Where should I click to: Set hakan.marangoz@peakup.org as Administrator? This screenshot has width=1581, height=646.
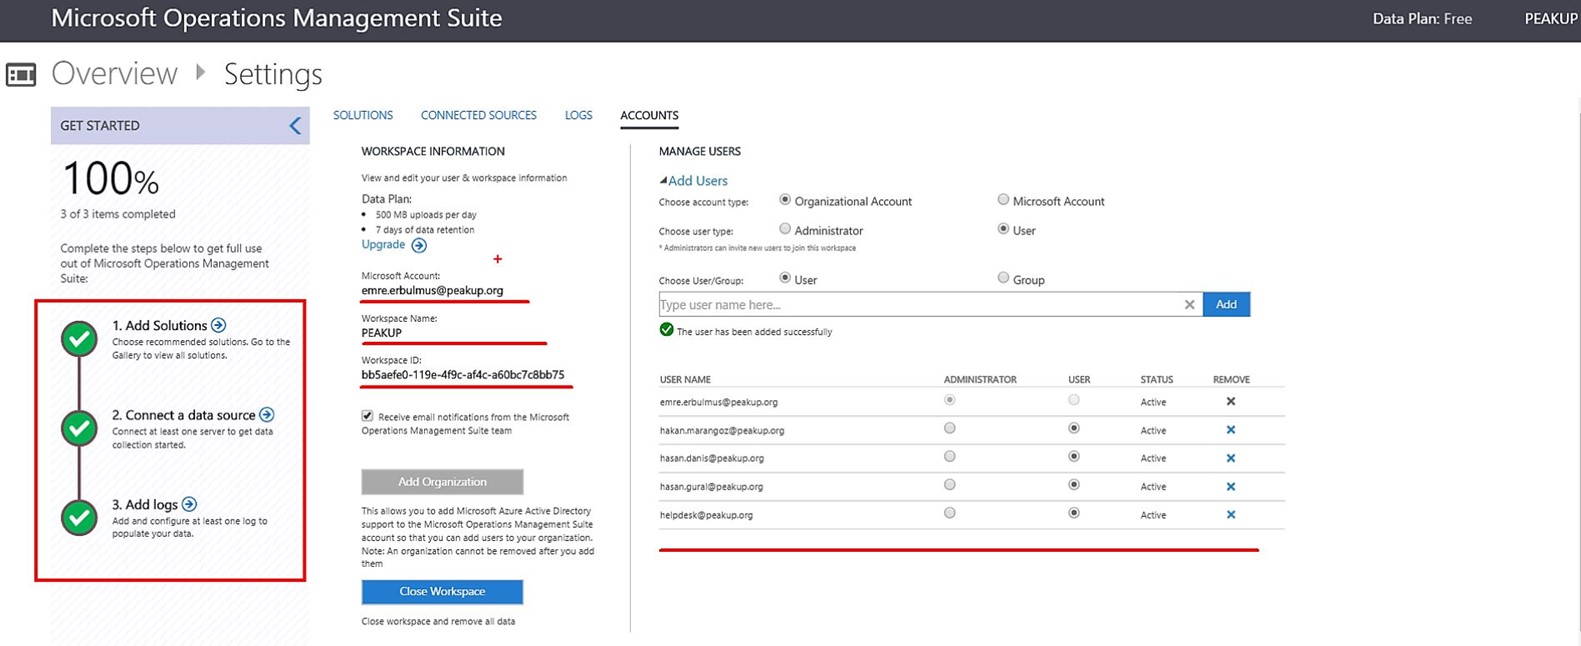[950, 429]
